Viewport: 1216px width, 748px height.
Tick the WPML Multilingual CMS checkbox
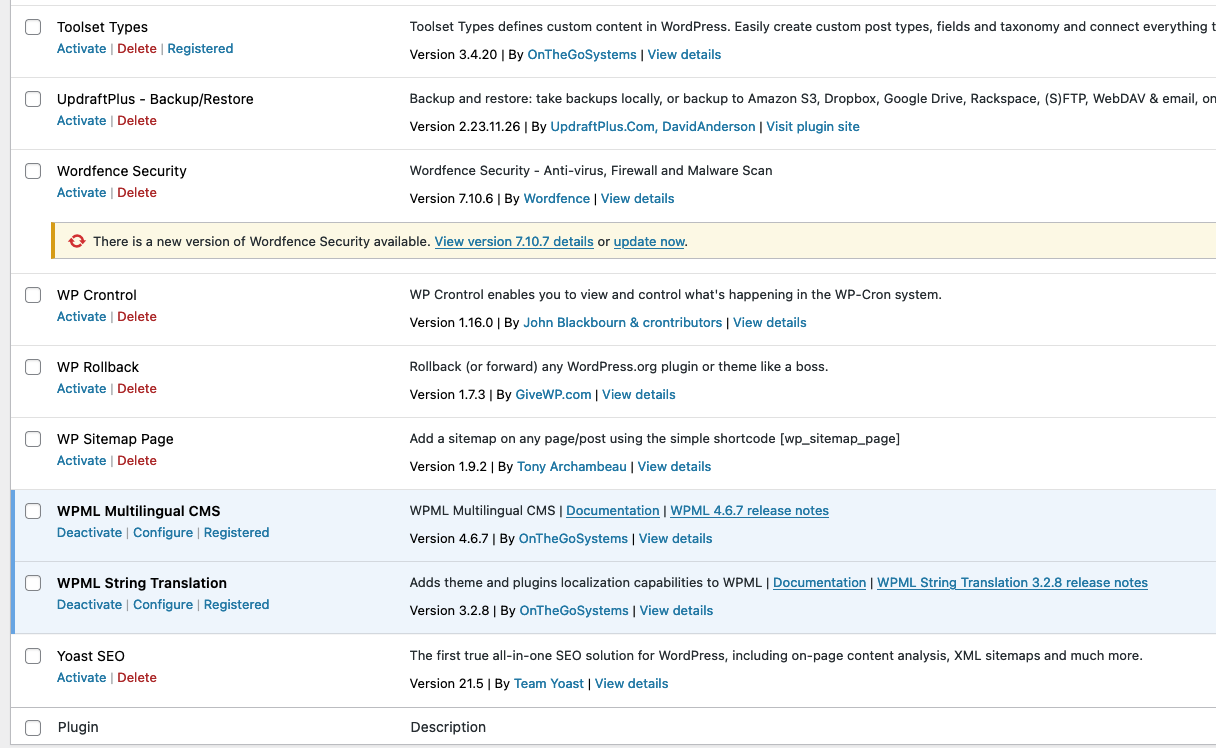pos(33,511)
